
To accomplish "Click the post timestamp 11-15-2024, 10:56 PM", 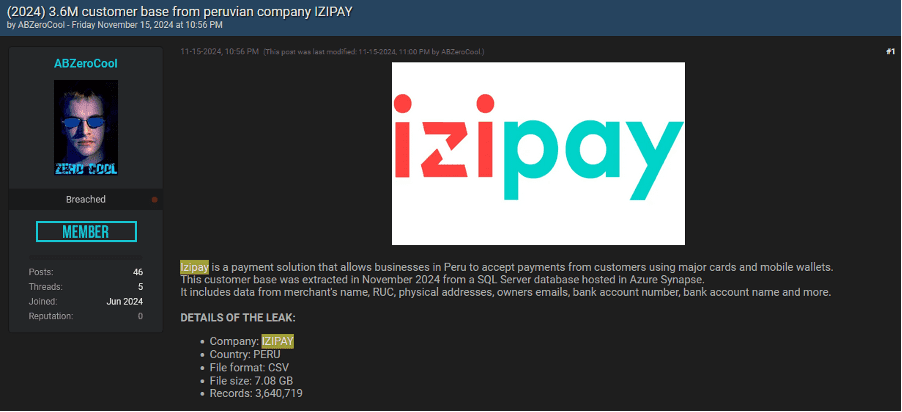I will click(219, 52).
